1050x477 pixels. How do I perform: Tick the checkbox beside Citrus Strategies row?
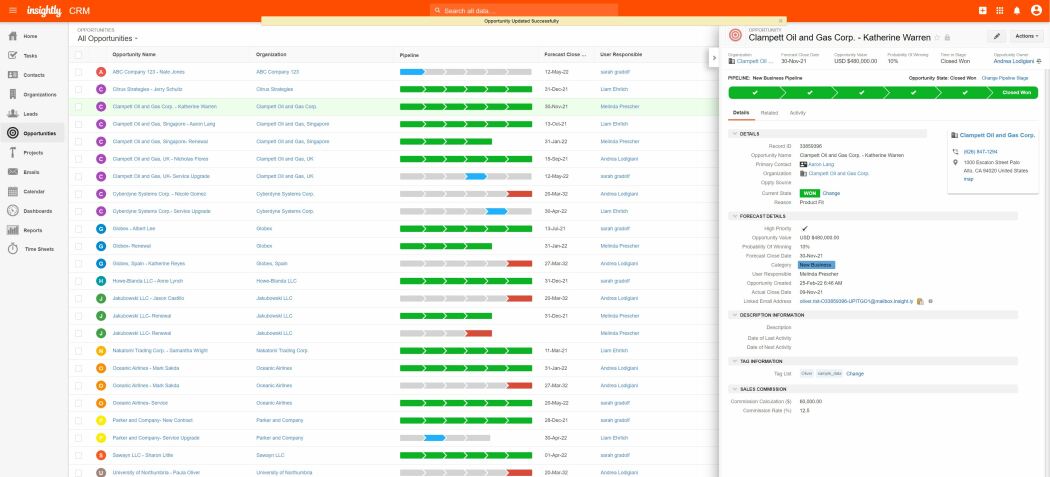pyautogui.click(x=79, y=89)
